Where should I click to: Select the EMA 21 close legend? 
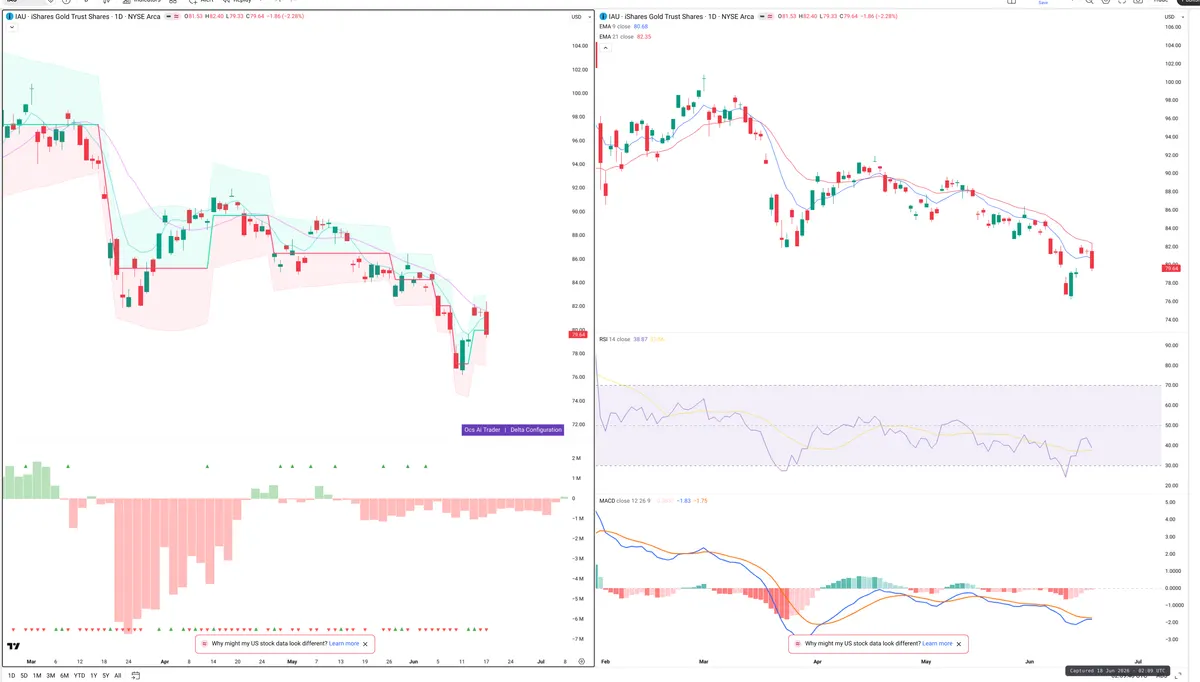point(616,37)
